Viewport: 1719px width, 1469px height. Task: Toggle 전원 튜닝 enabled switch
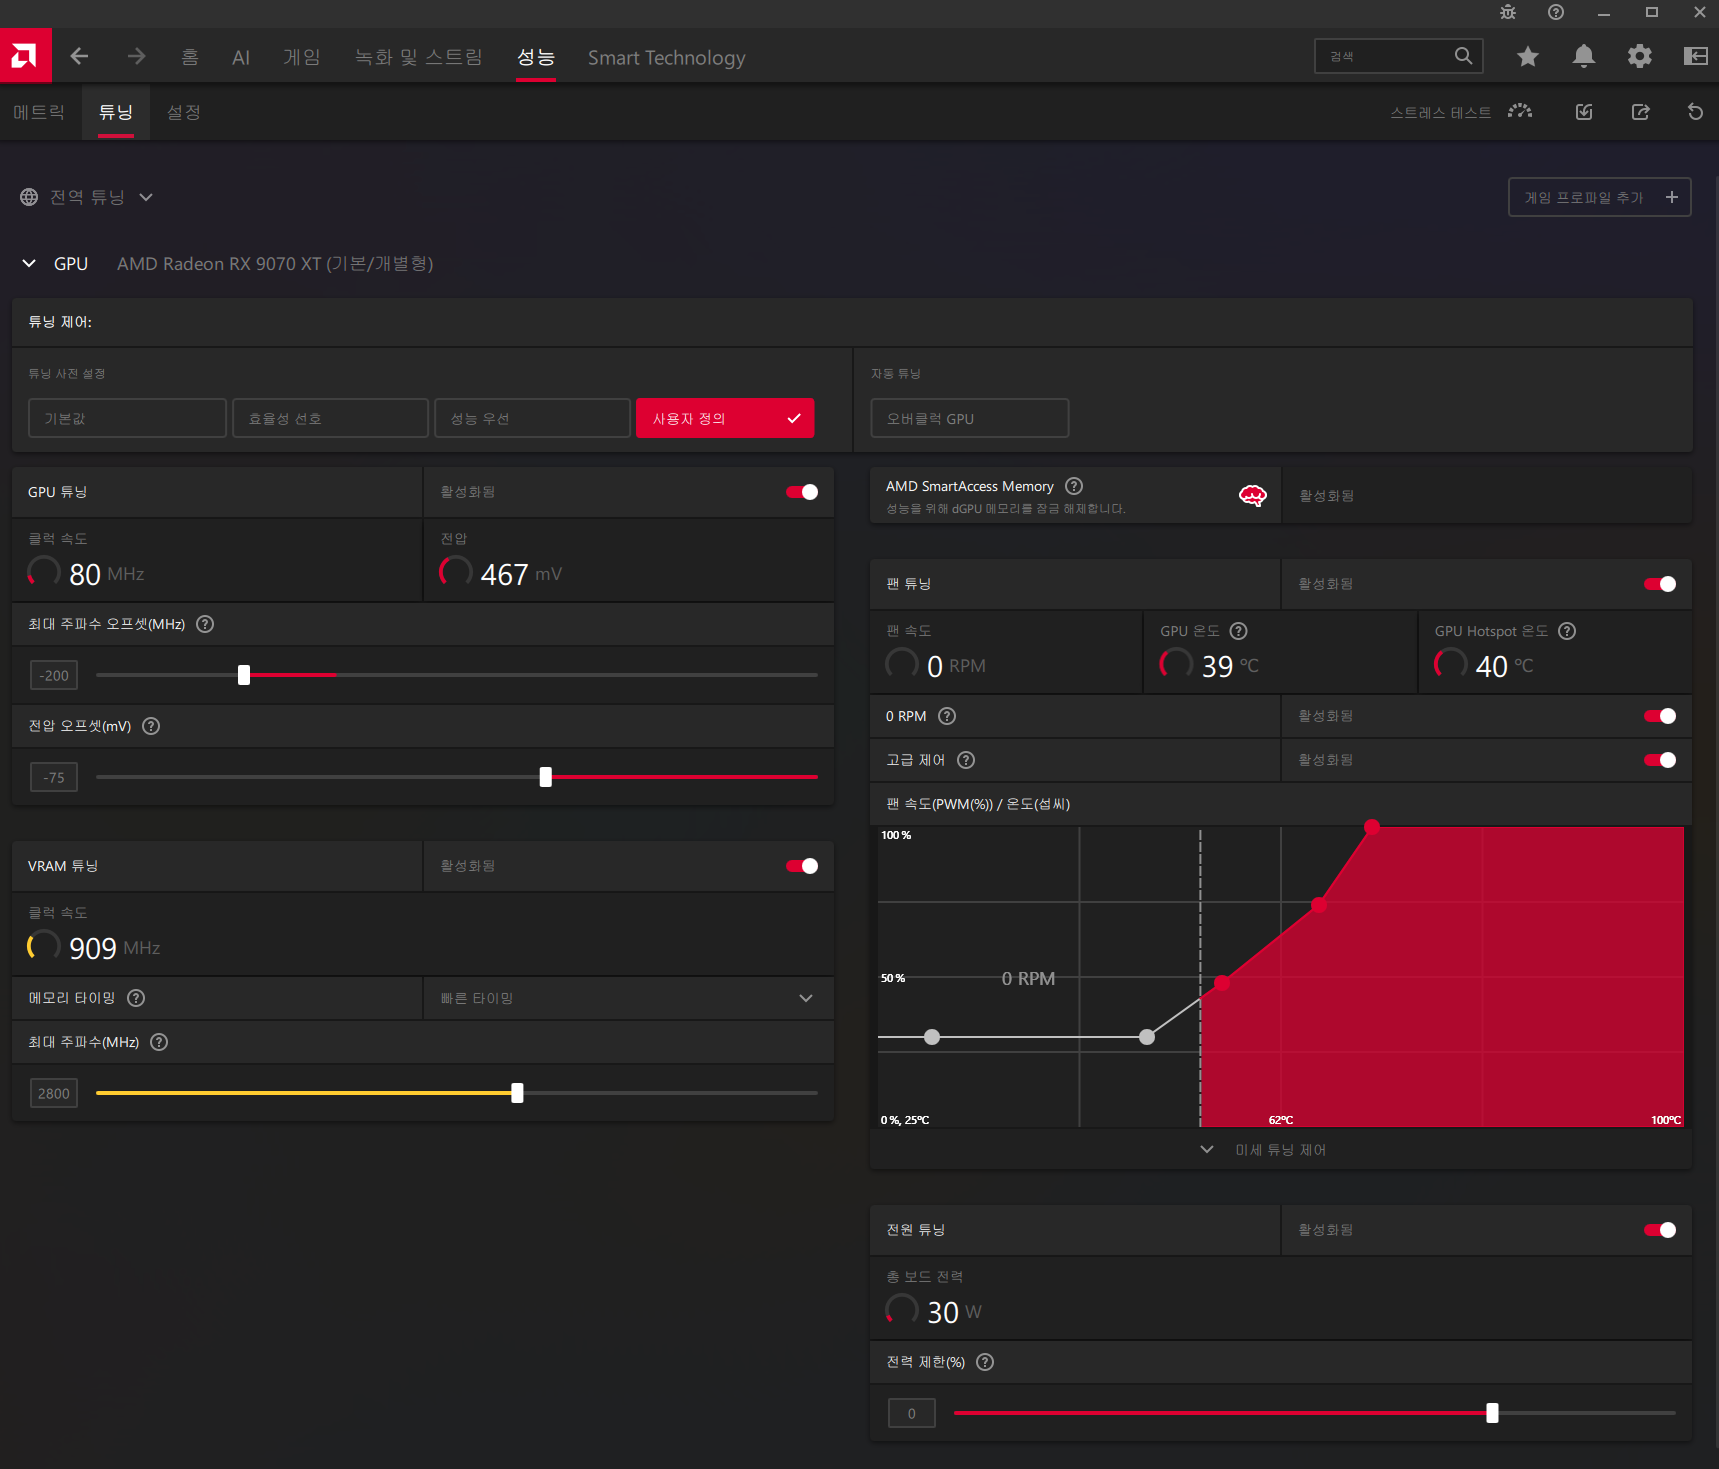(x=1660, y=1230)
